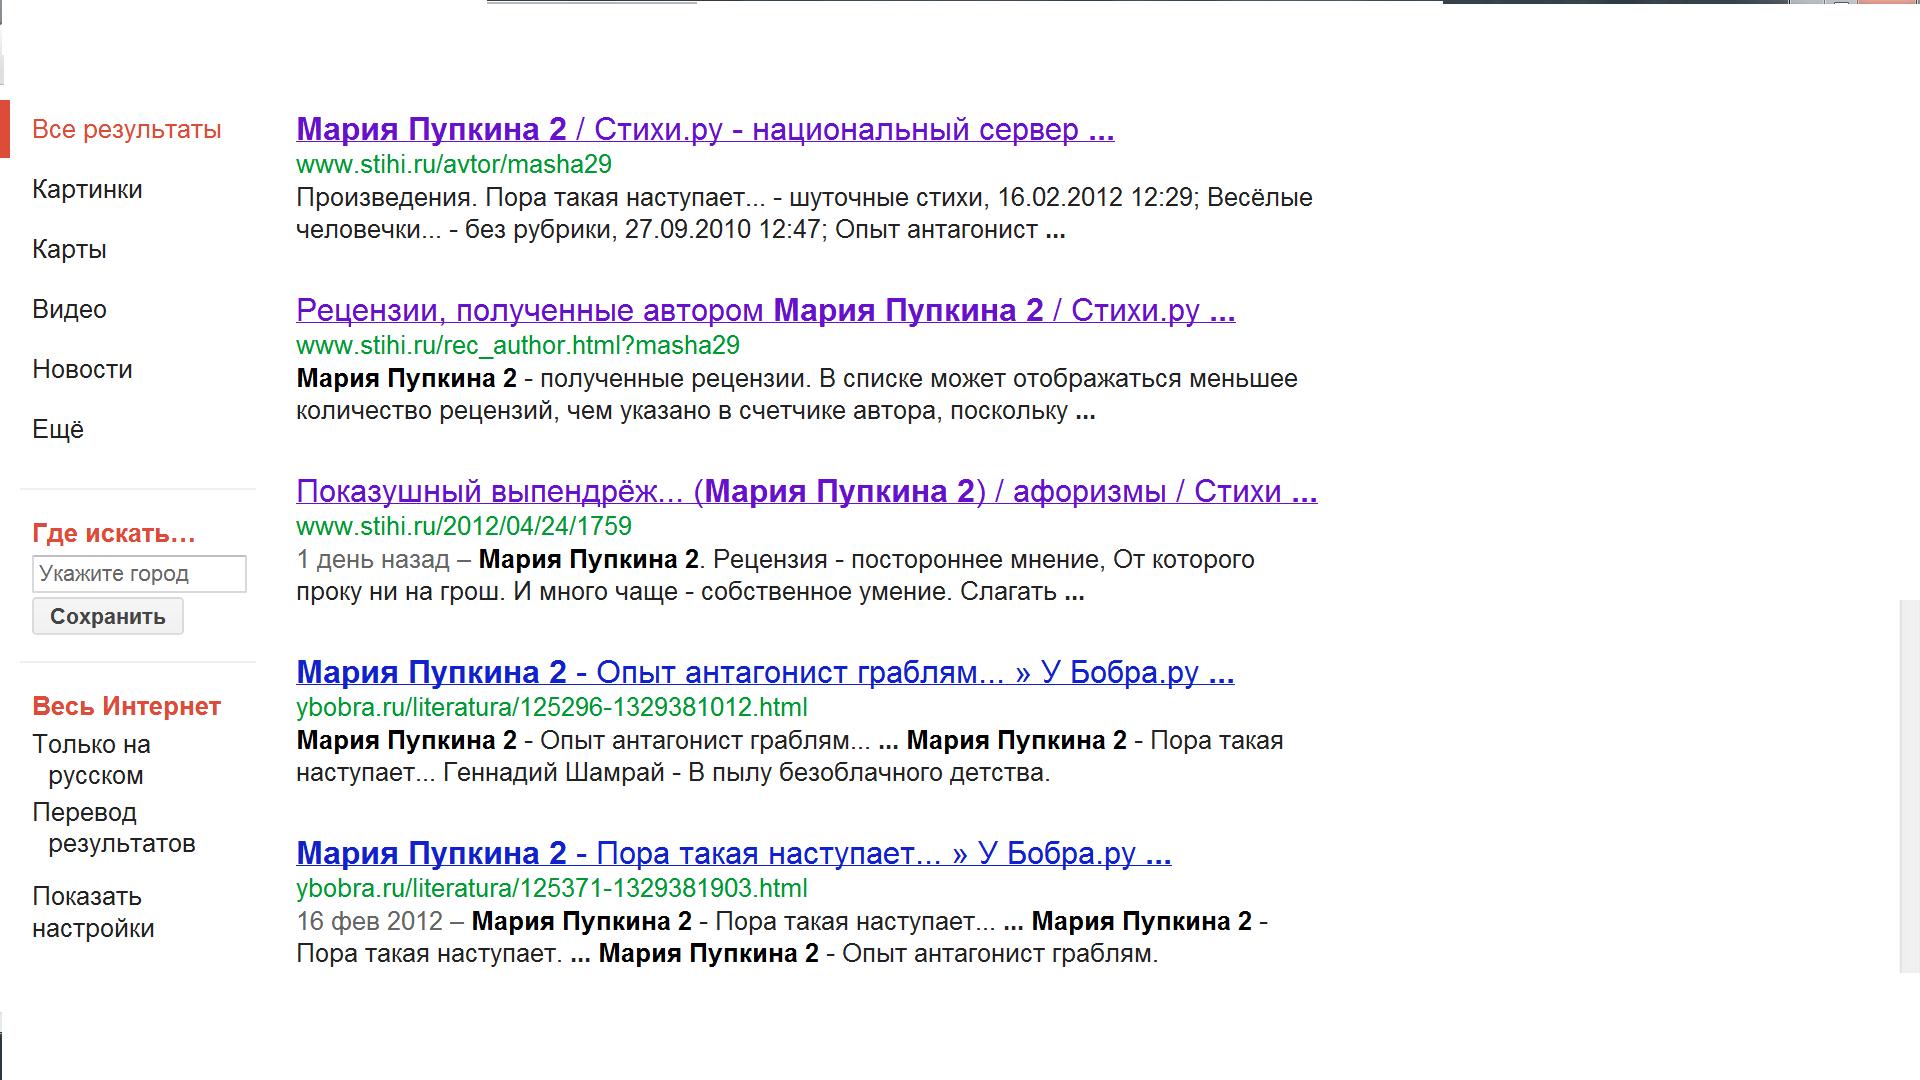Select 'Весь Интернет' search scope
The width and height of the screenshot is (1920, 1080).
click(x=126, y=706)
